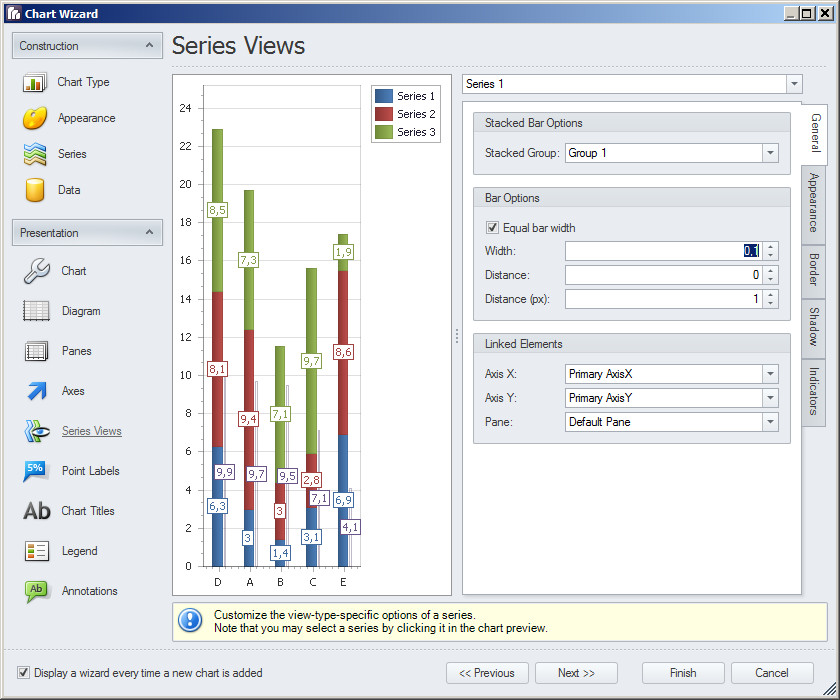Click the Distance (px) value field
Image resolution: width=840 pixels, height=700 pixels.
click(664, 299)
